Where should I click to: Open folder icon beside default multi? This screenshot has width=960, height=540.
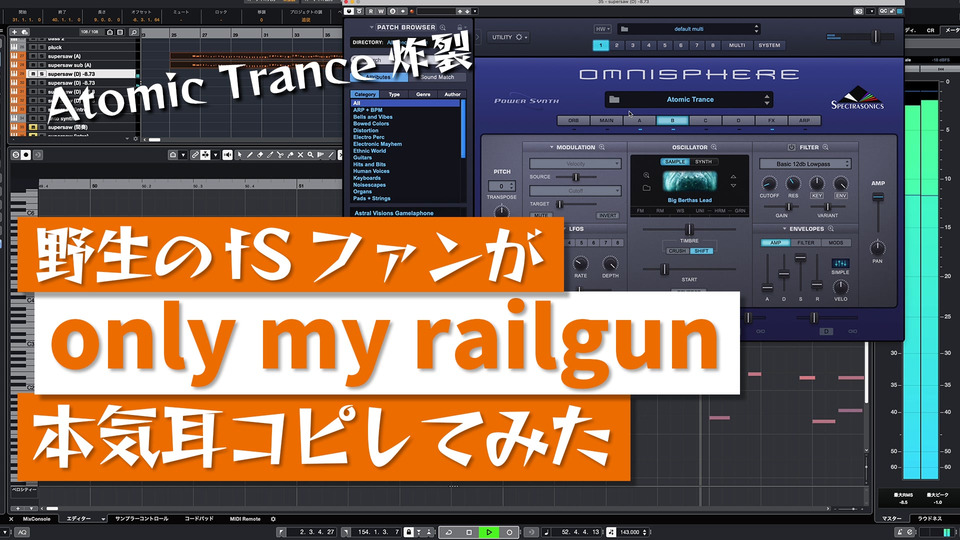coord(624,29)
